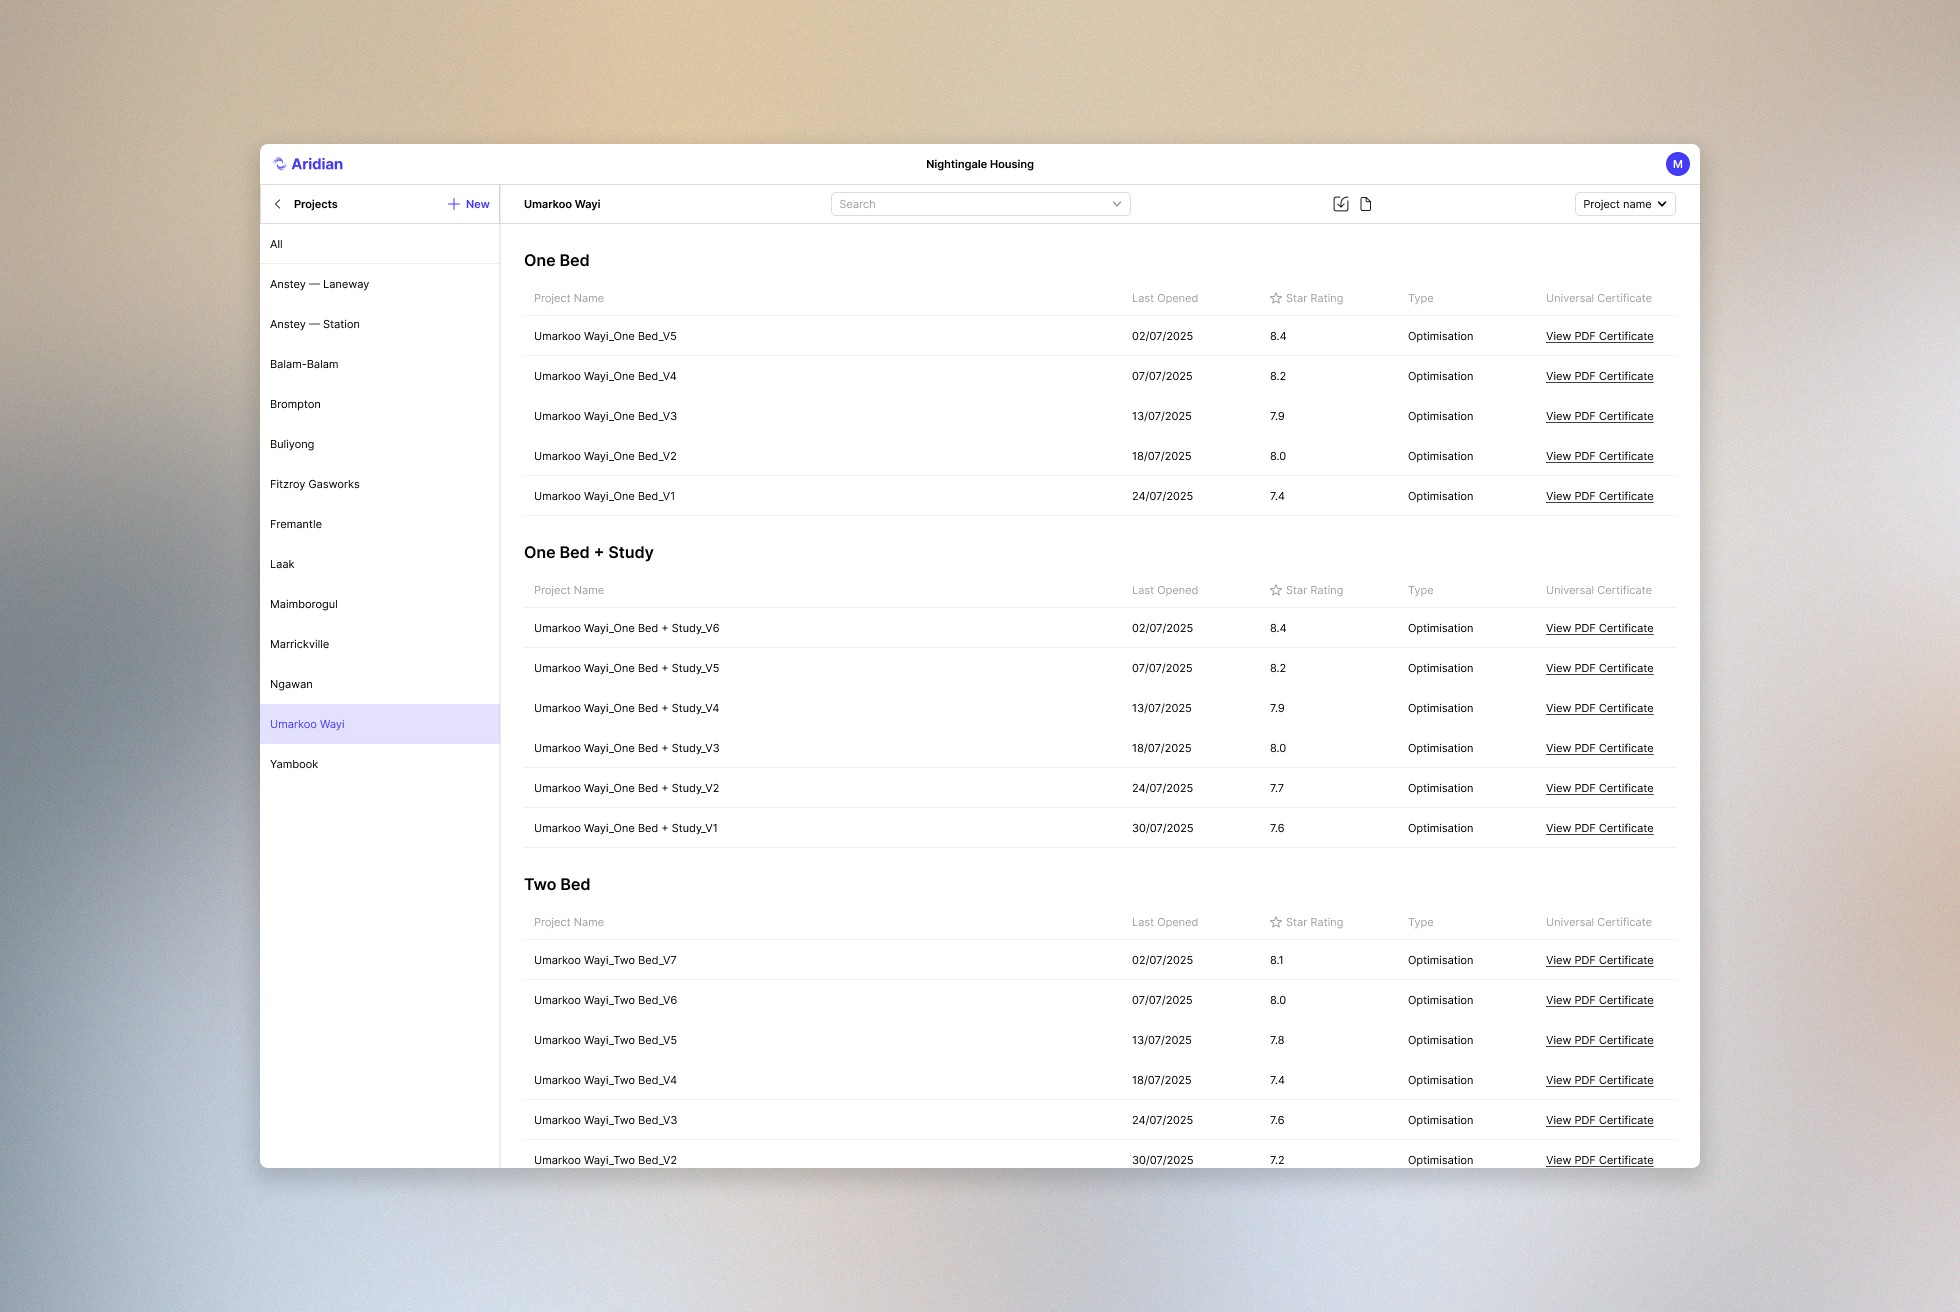This screenshot has height=1312, width=1960.
Task: Select Fitzroy Gasworks in the project list
Action: [315, 484]
